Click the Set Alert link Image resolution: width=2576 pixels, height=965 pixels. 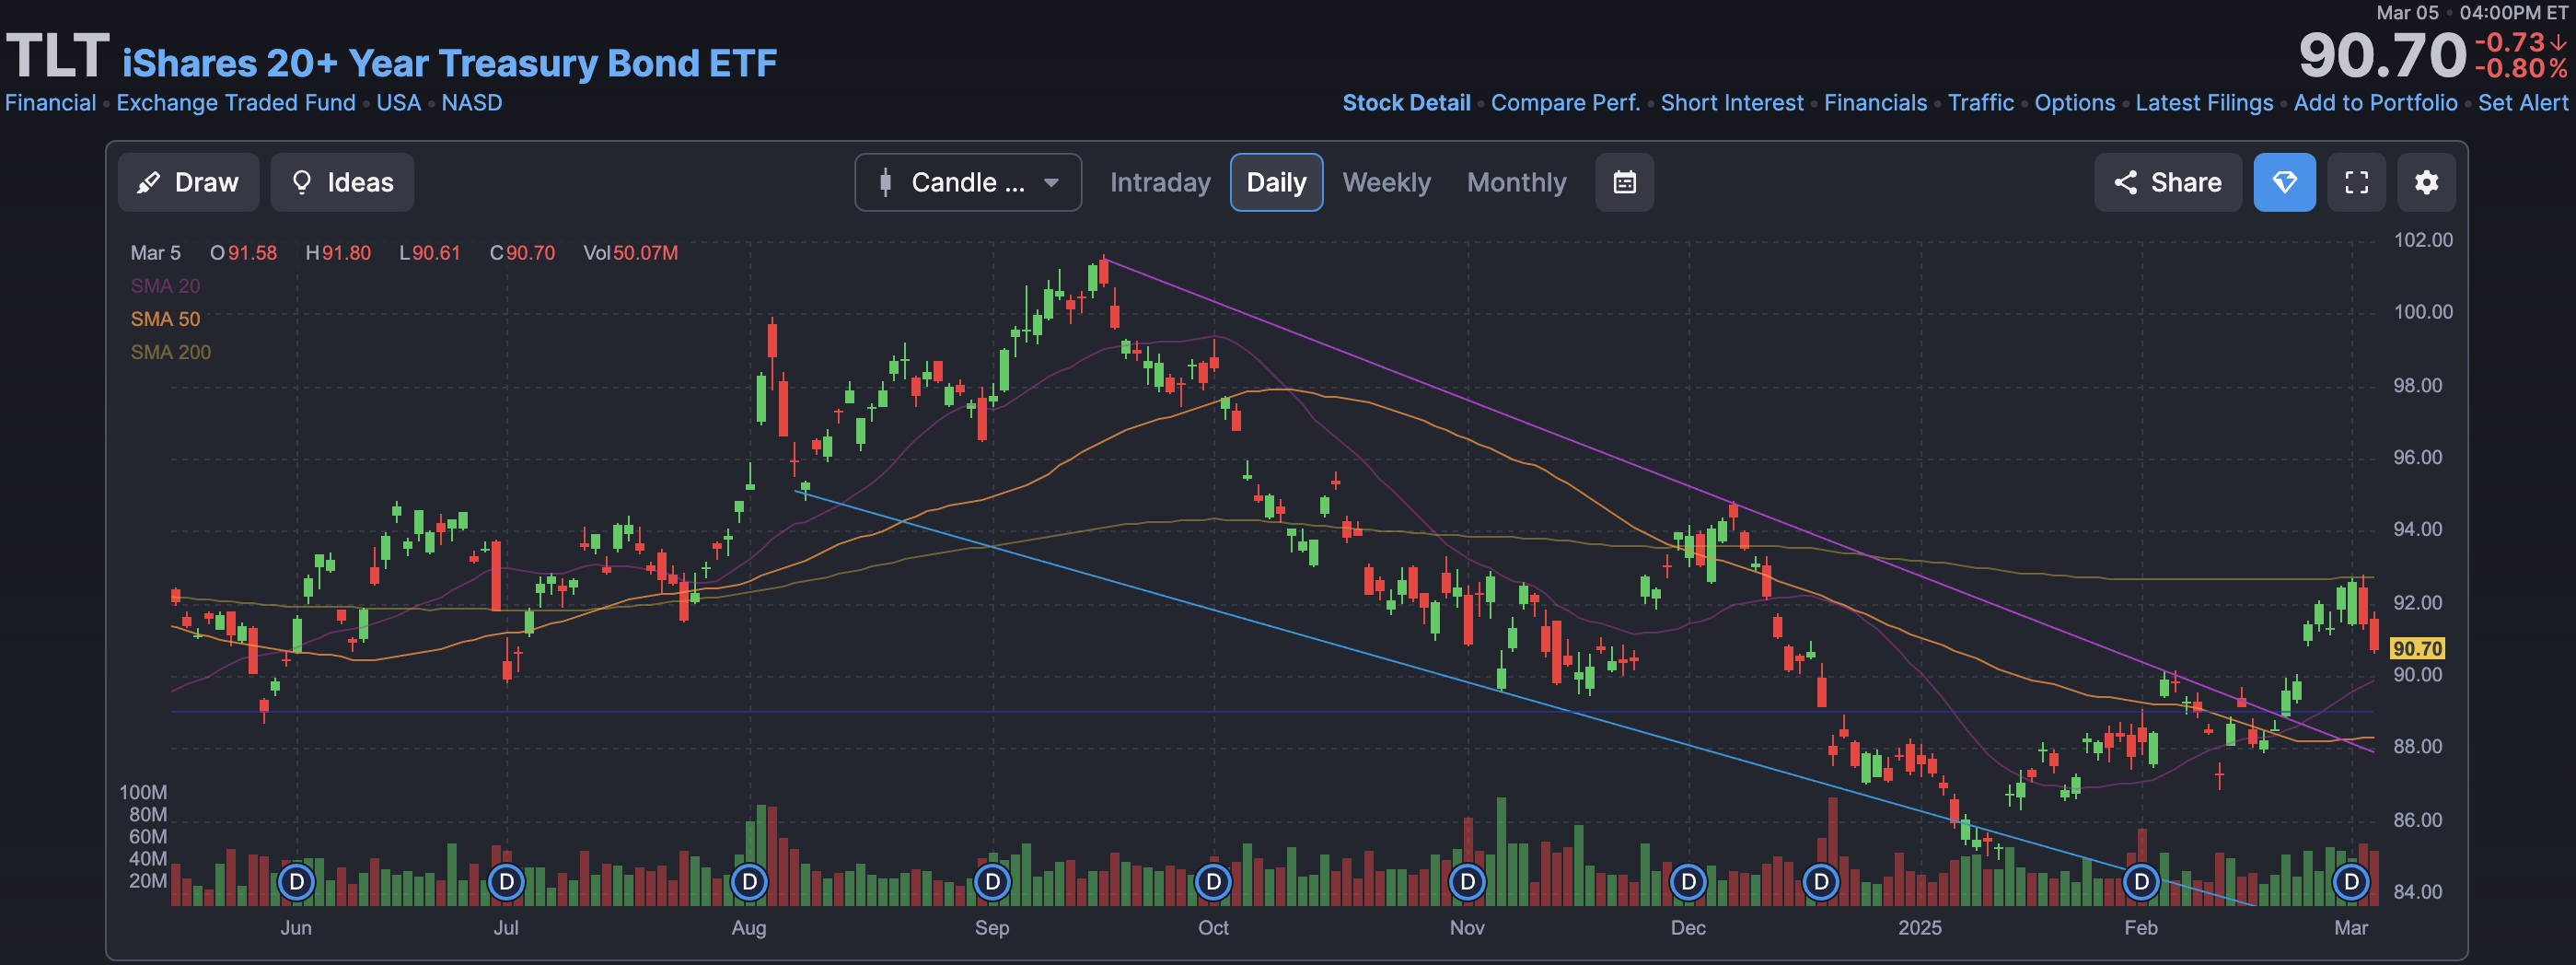[2523, 103]
